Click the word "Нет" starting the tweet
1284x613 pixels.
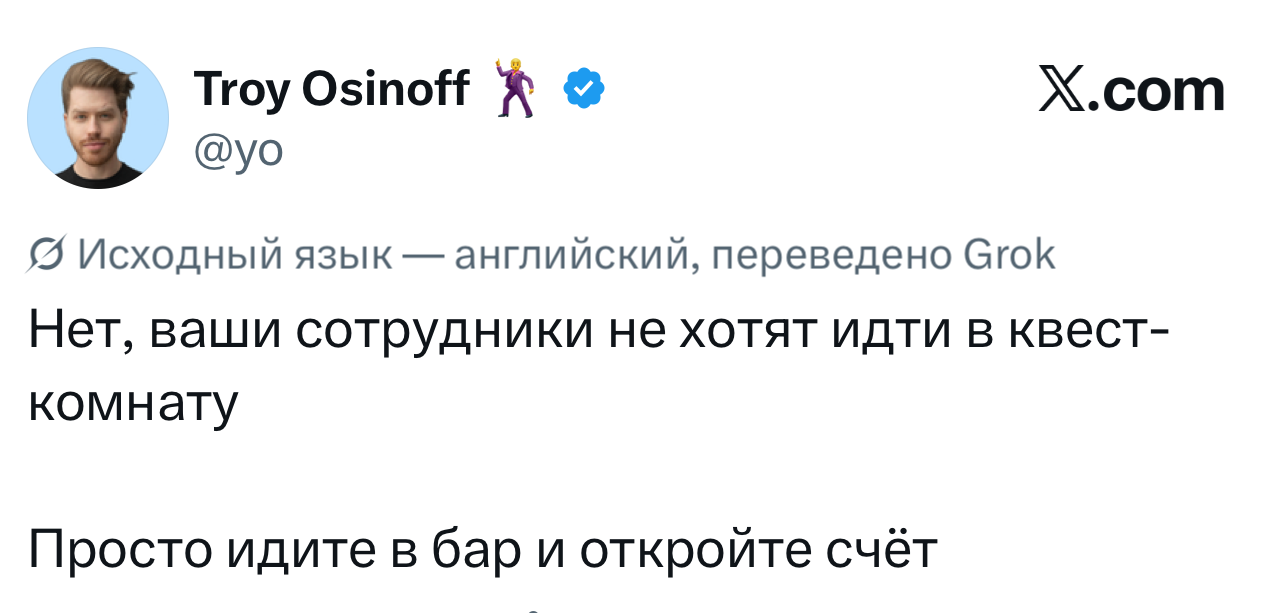pyautogui.click(x=78, y=330)
